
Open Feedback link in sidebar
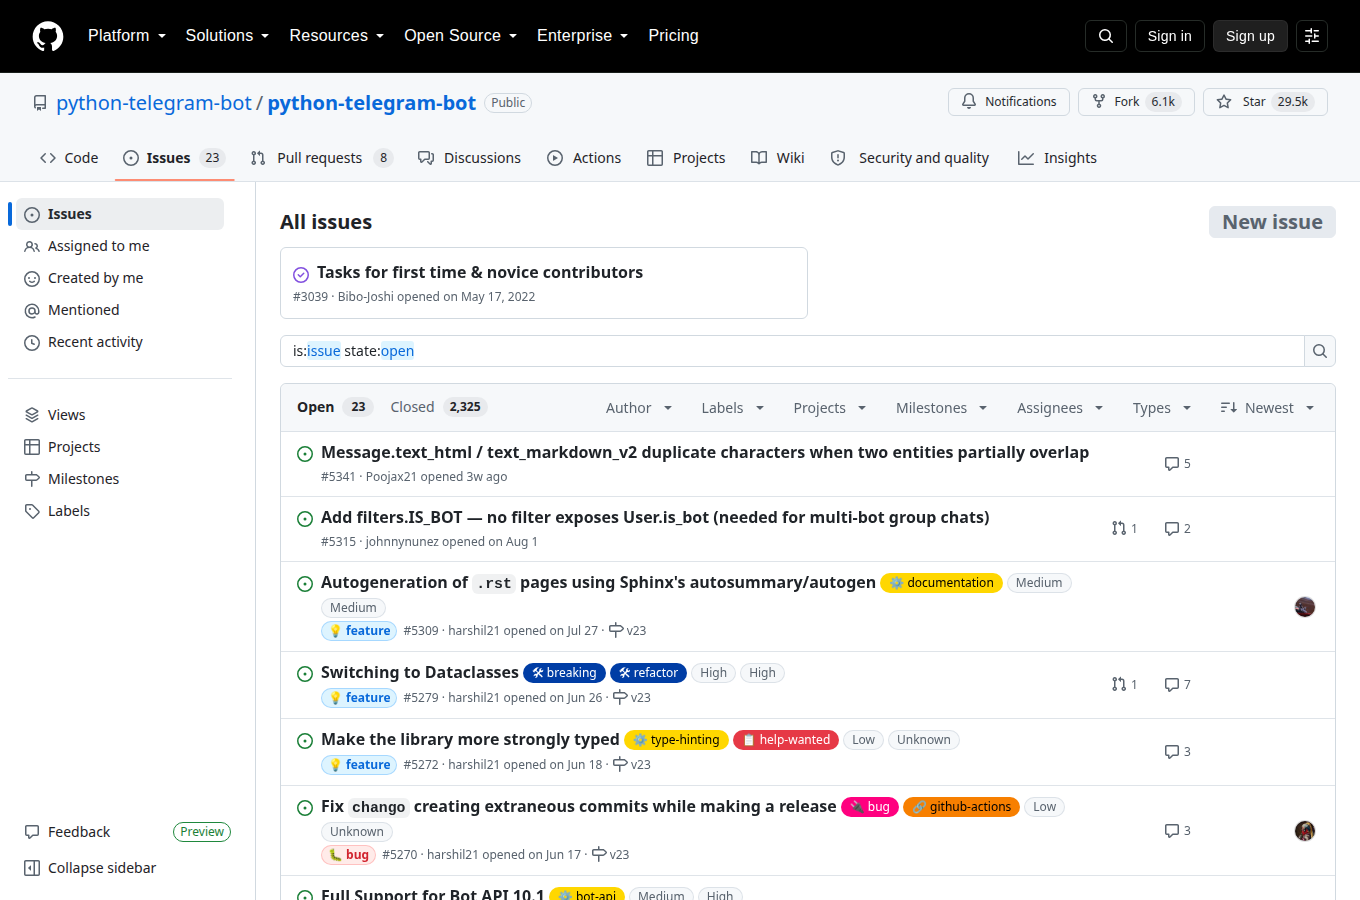click(x=67, y=832)
